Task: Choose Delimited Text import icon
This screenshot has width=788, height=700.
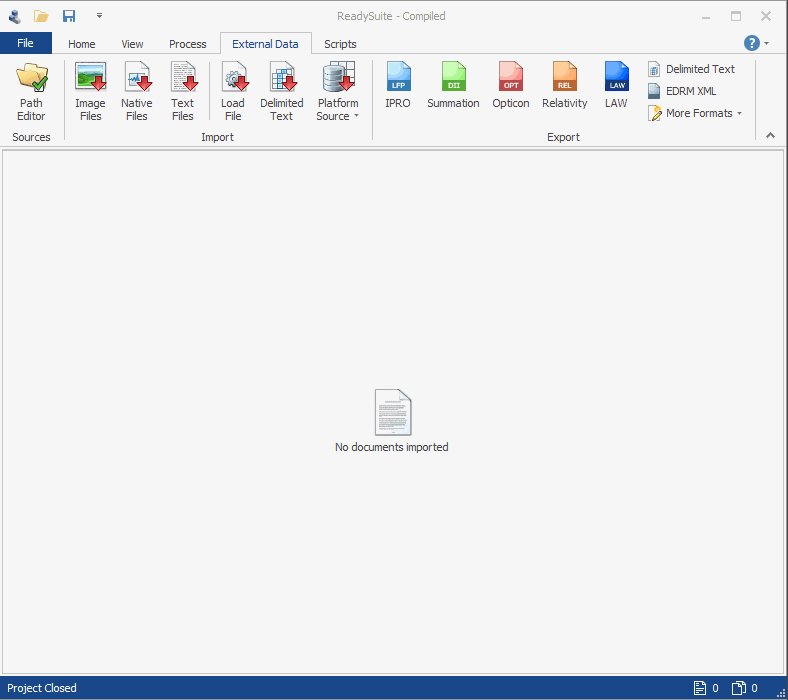Action: point(281,91)
